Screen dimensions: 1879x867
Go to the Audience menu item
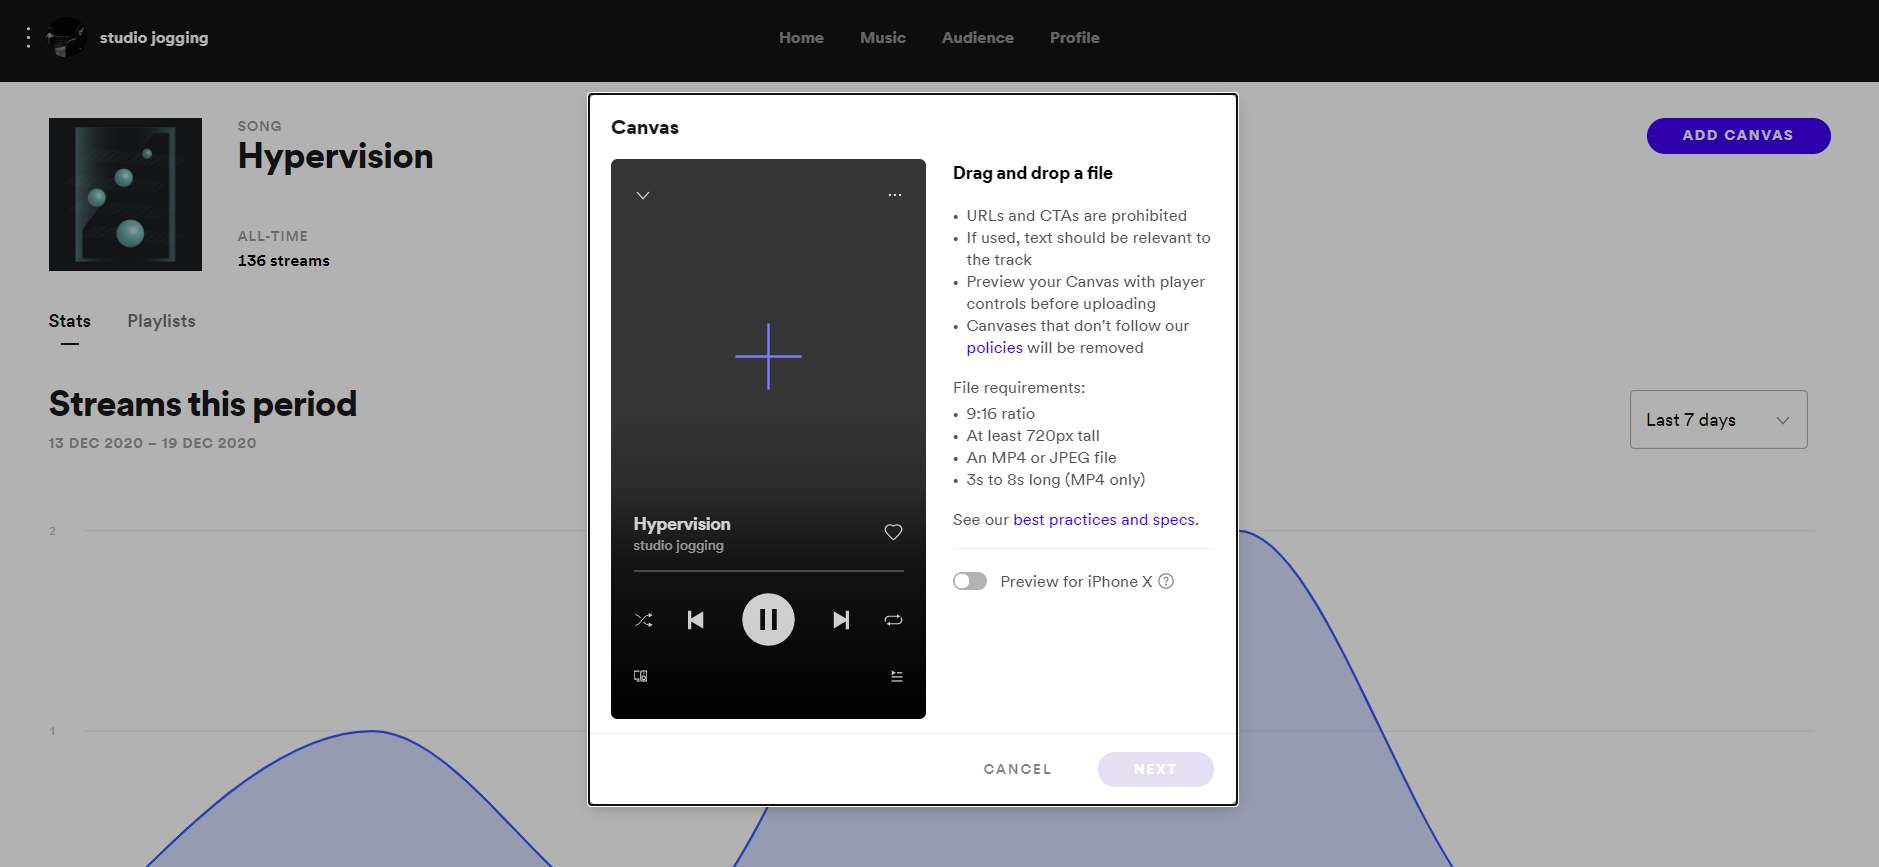tap(977, 38)
